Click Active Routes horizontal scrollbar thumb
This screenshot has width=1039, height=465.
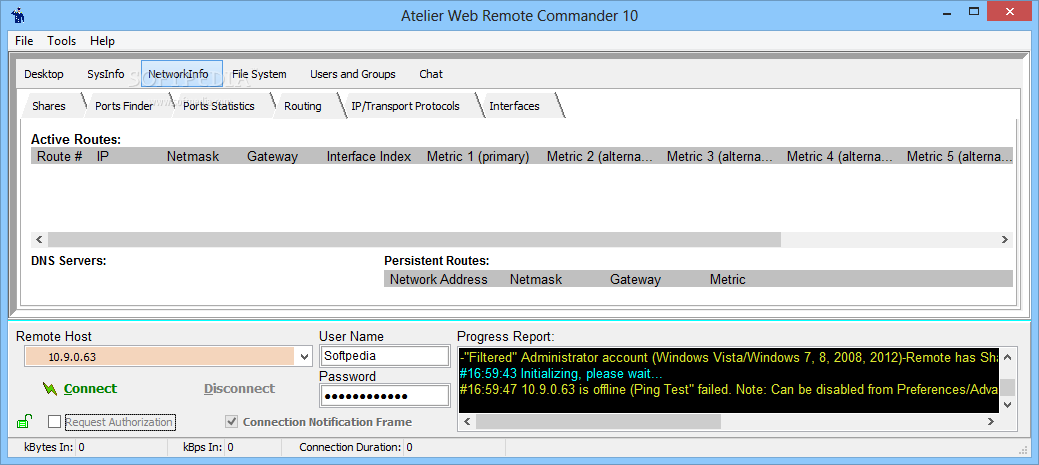(x=414, y=239)
